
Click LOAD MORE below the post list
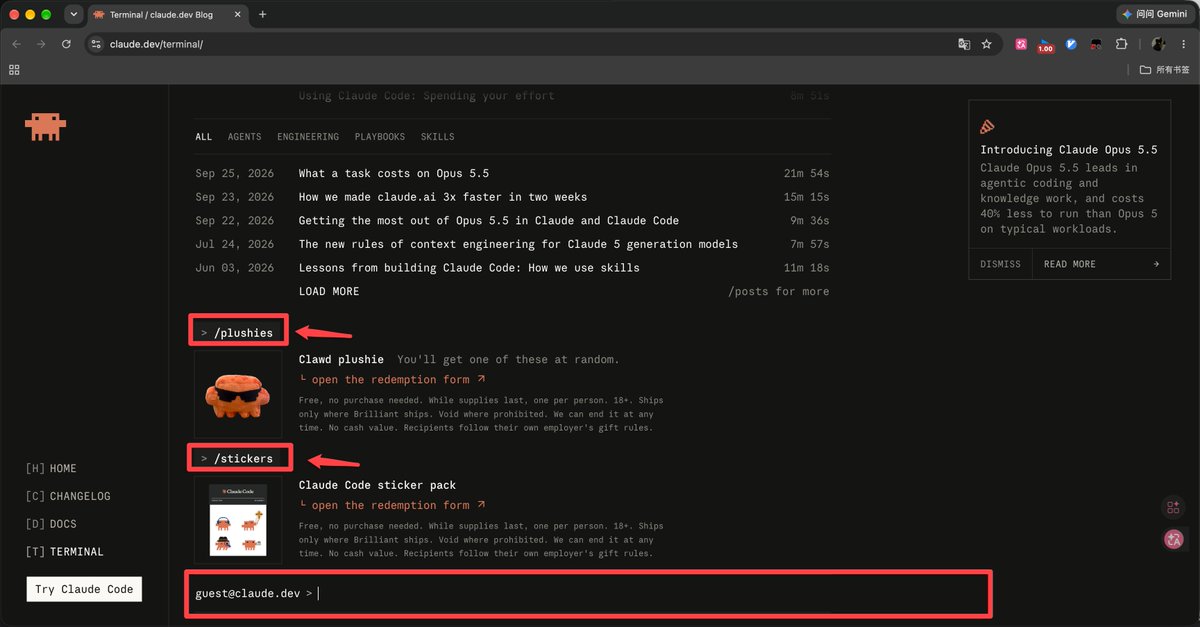329,292
